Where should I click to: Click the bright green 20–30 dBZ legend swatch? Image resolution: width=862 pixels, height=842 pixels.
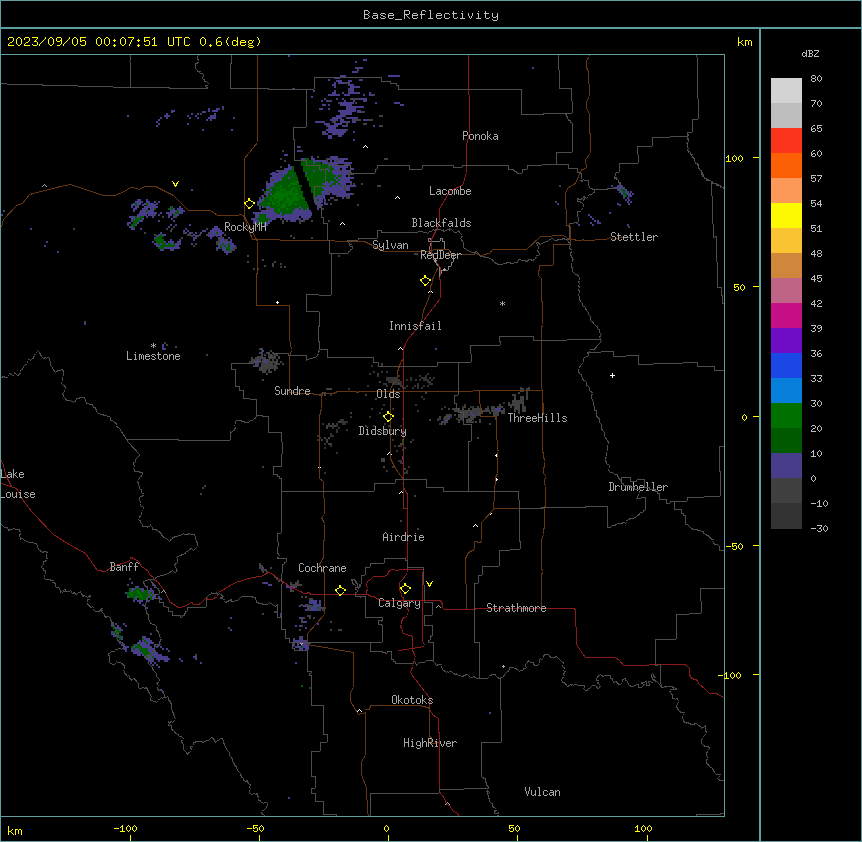click(x=786, y=416)
